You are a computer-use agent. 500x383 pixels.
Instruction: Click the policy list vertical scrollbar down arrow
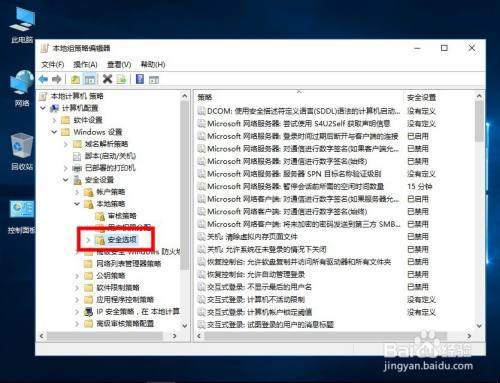tap(479, 326)
